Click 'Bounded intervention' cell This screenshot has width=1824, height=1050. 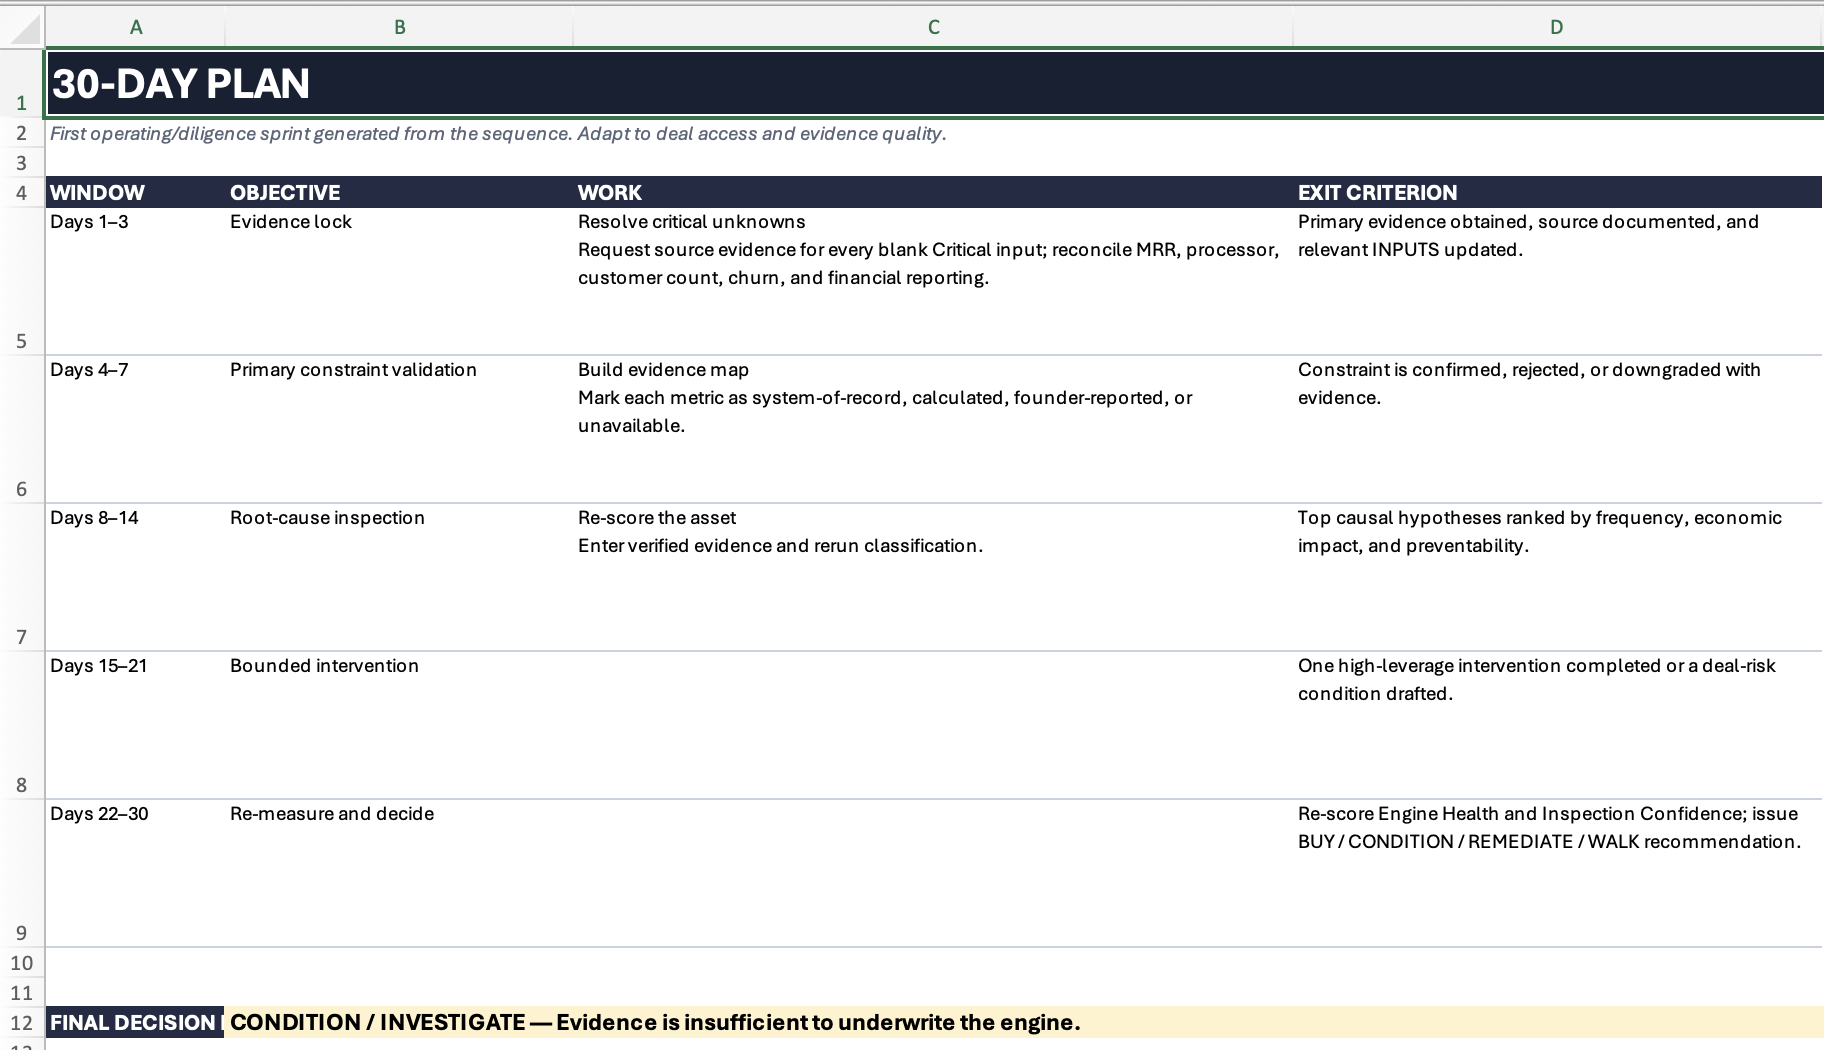coord(399,725)
